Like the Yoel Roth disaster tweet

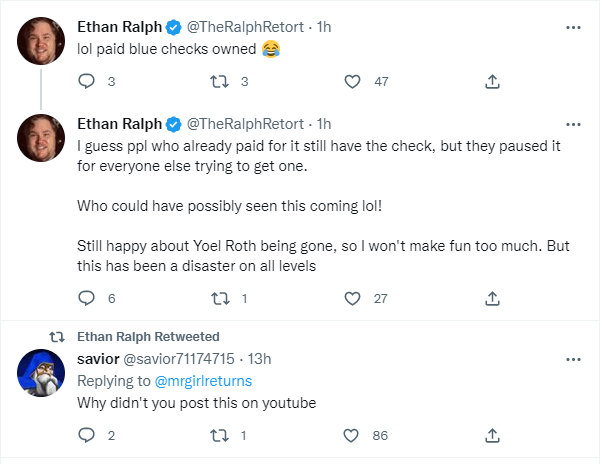[x=352, y=298]
